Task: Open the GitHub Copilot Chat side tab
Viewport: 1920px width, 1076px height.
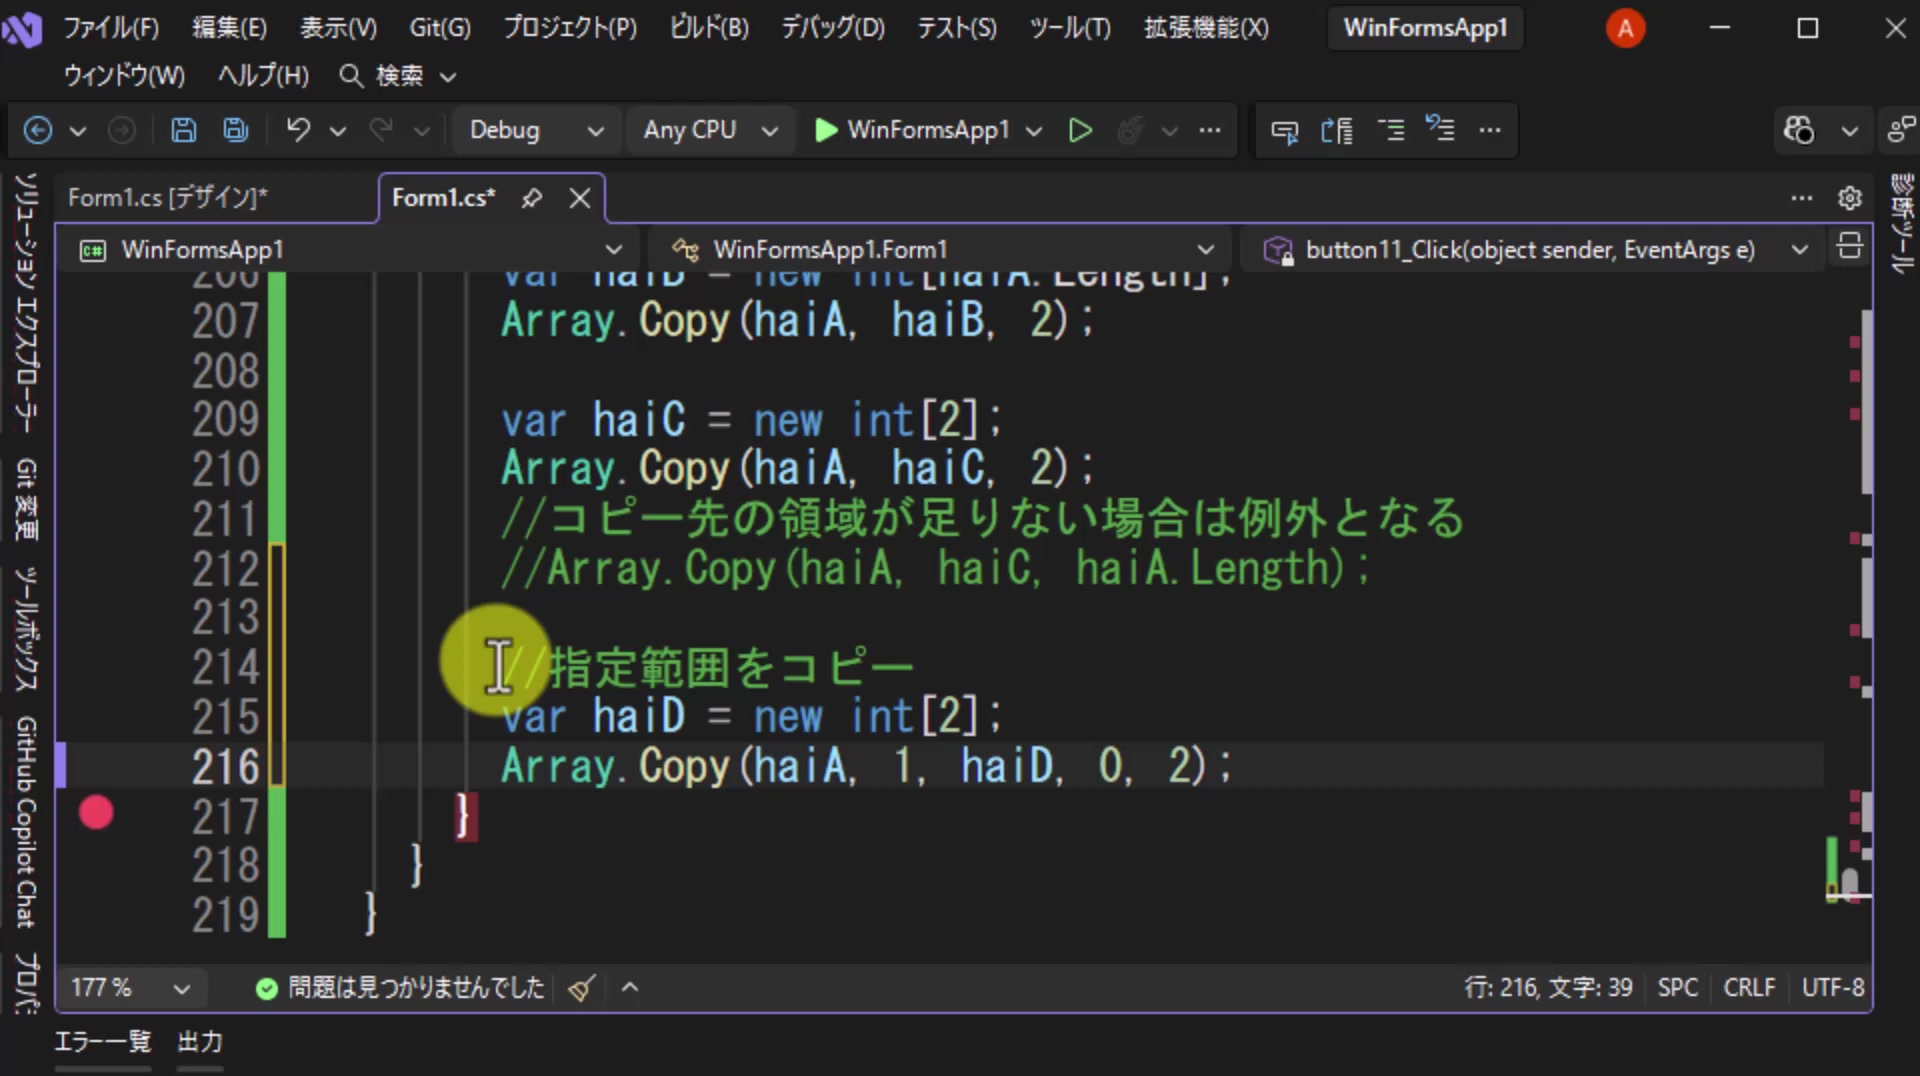Action: click(26, 822)
